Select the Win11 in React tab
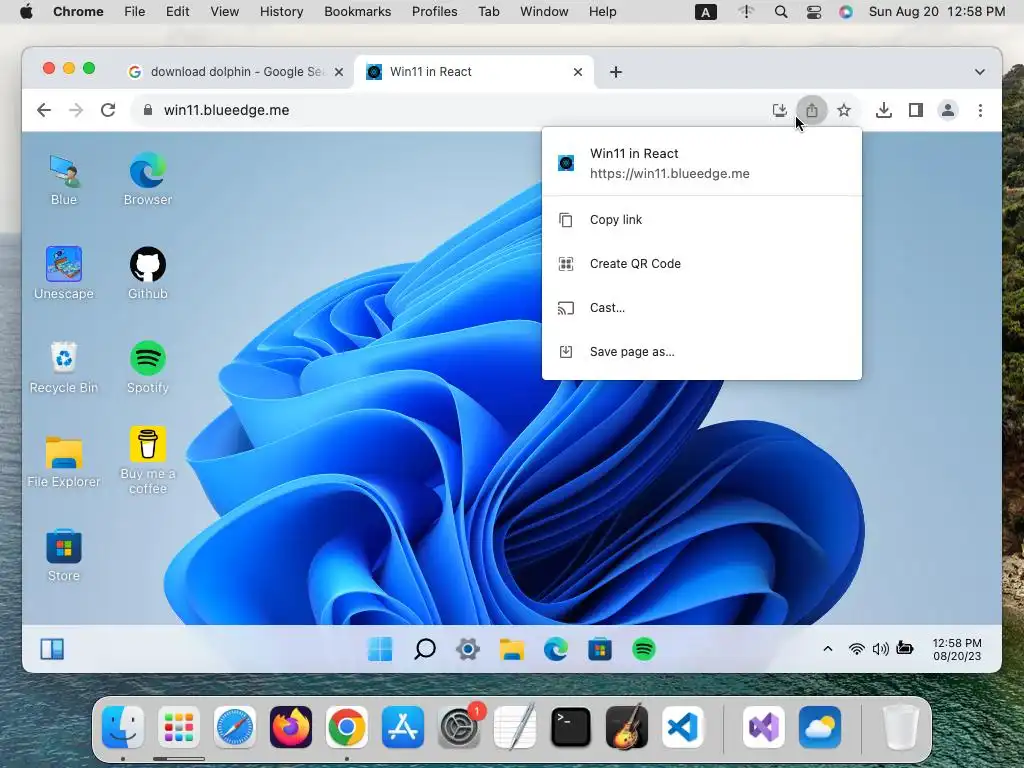Screen dimensions: 1024x768 tap(475, 72)
